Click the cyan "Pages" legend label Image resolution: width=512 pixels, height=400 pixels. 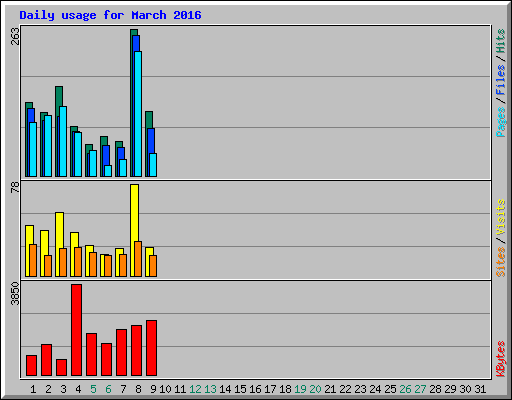click(501, 122)
